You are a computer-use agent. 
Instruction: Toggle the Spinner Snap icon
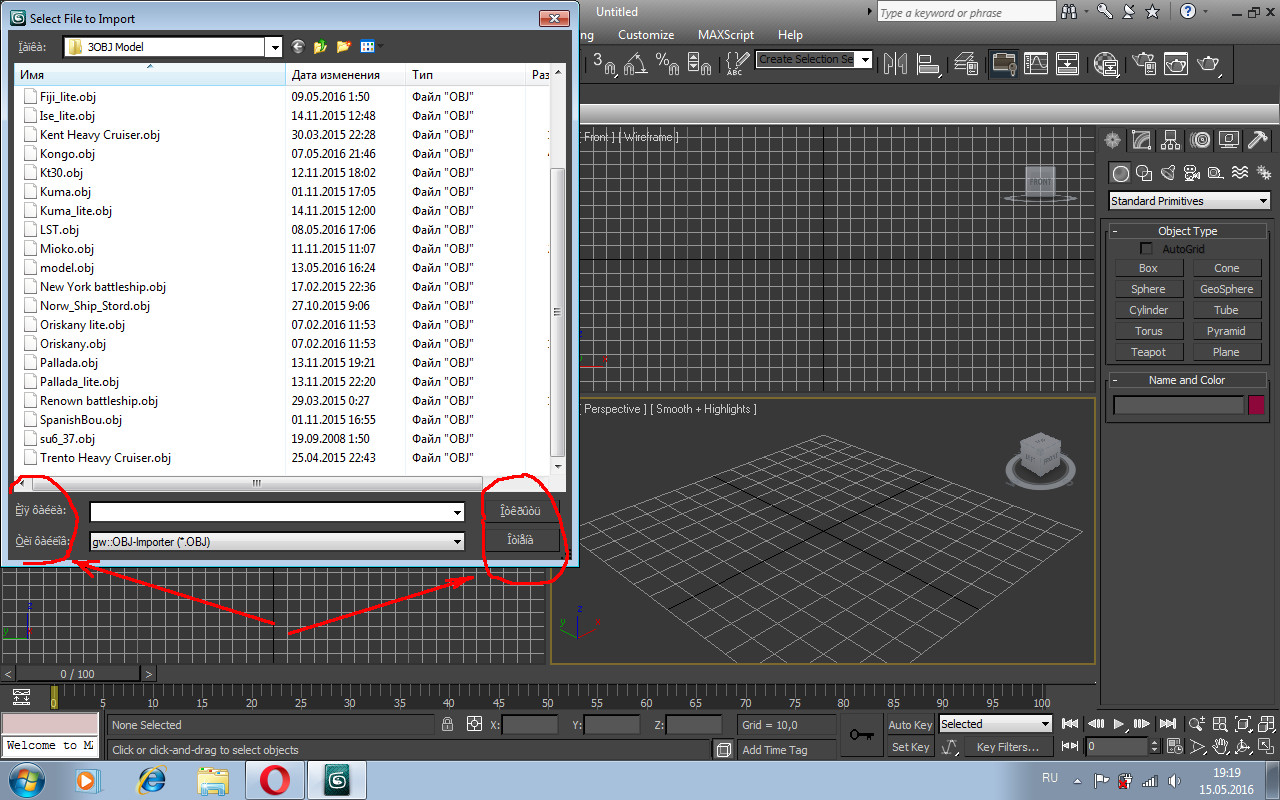700,63
